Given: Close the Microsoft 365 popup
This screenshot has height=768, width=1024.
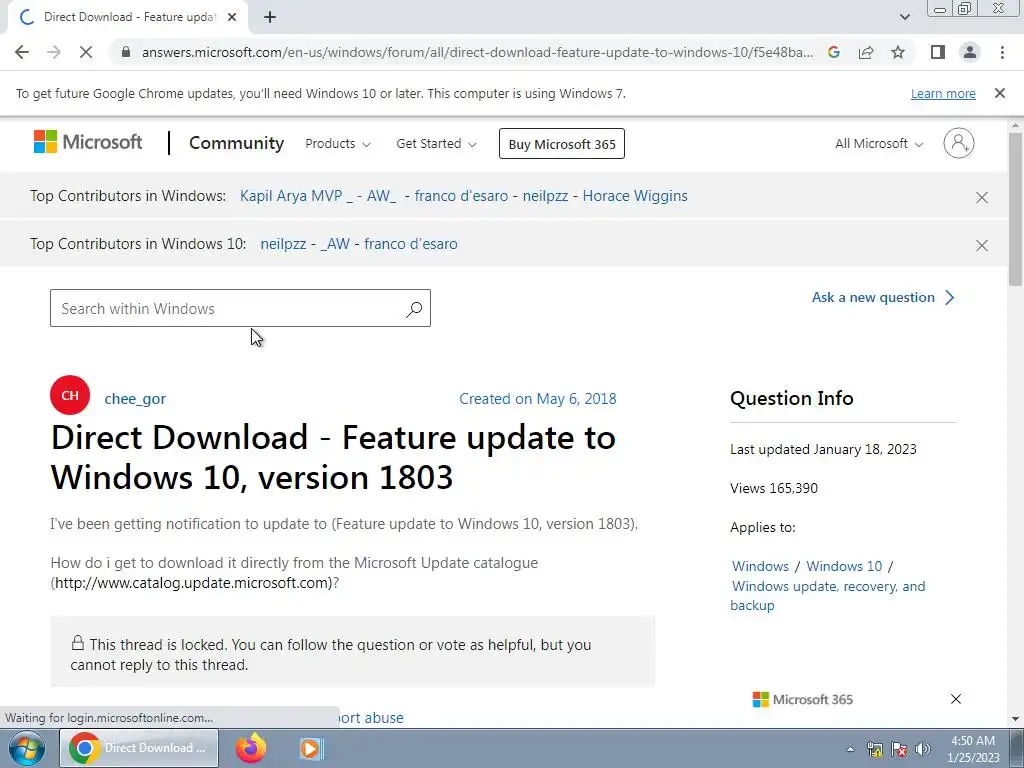Looking at the screenshot, I should 956,699.
